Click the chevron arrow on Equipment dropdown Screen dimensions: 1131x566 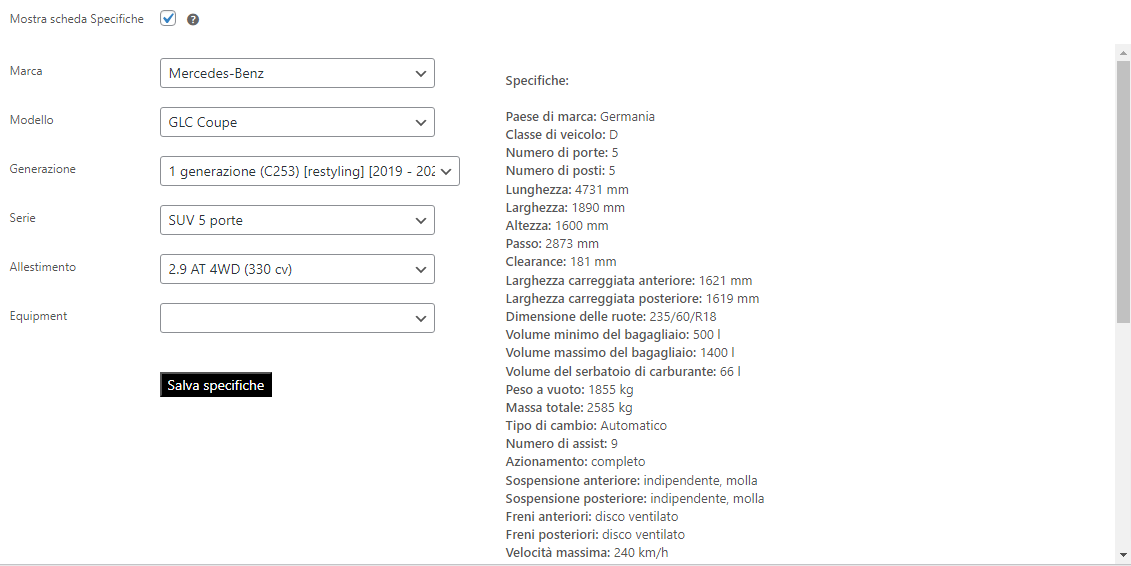point(421,319)
